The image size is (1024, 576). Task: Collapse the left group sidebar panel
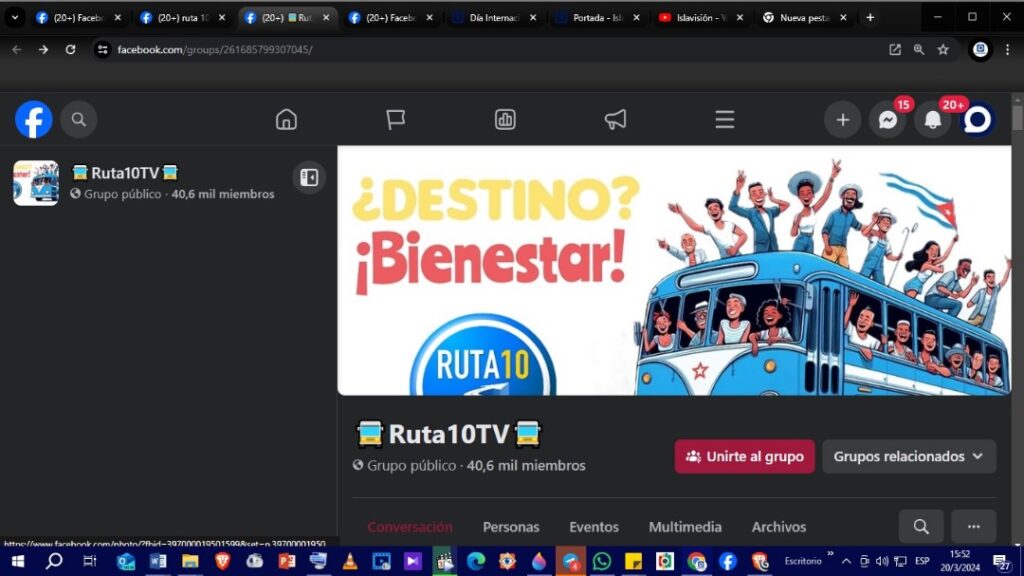[x=309, y=177]
